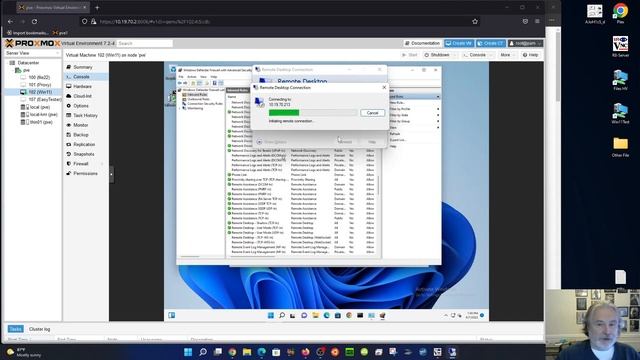This screenshot has height=360, width=640.
Task: Click the Firewall shield icon entry
Action: pos(69,164)
